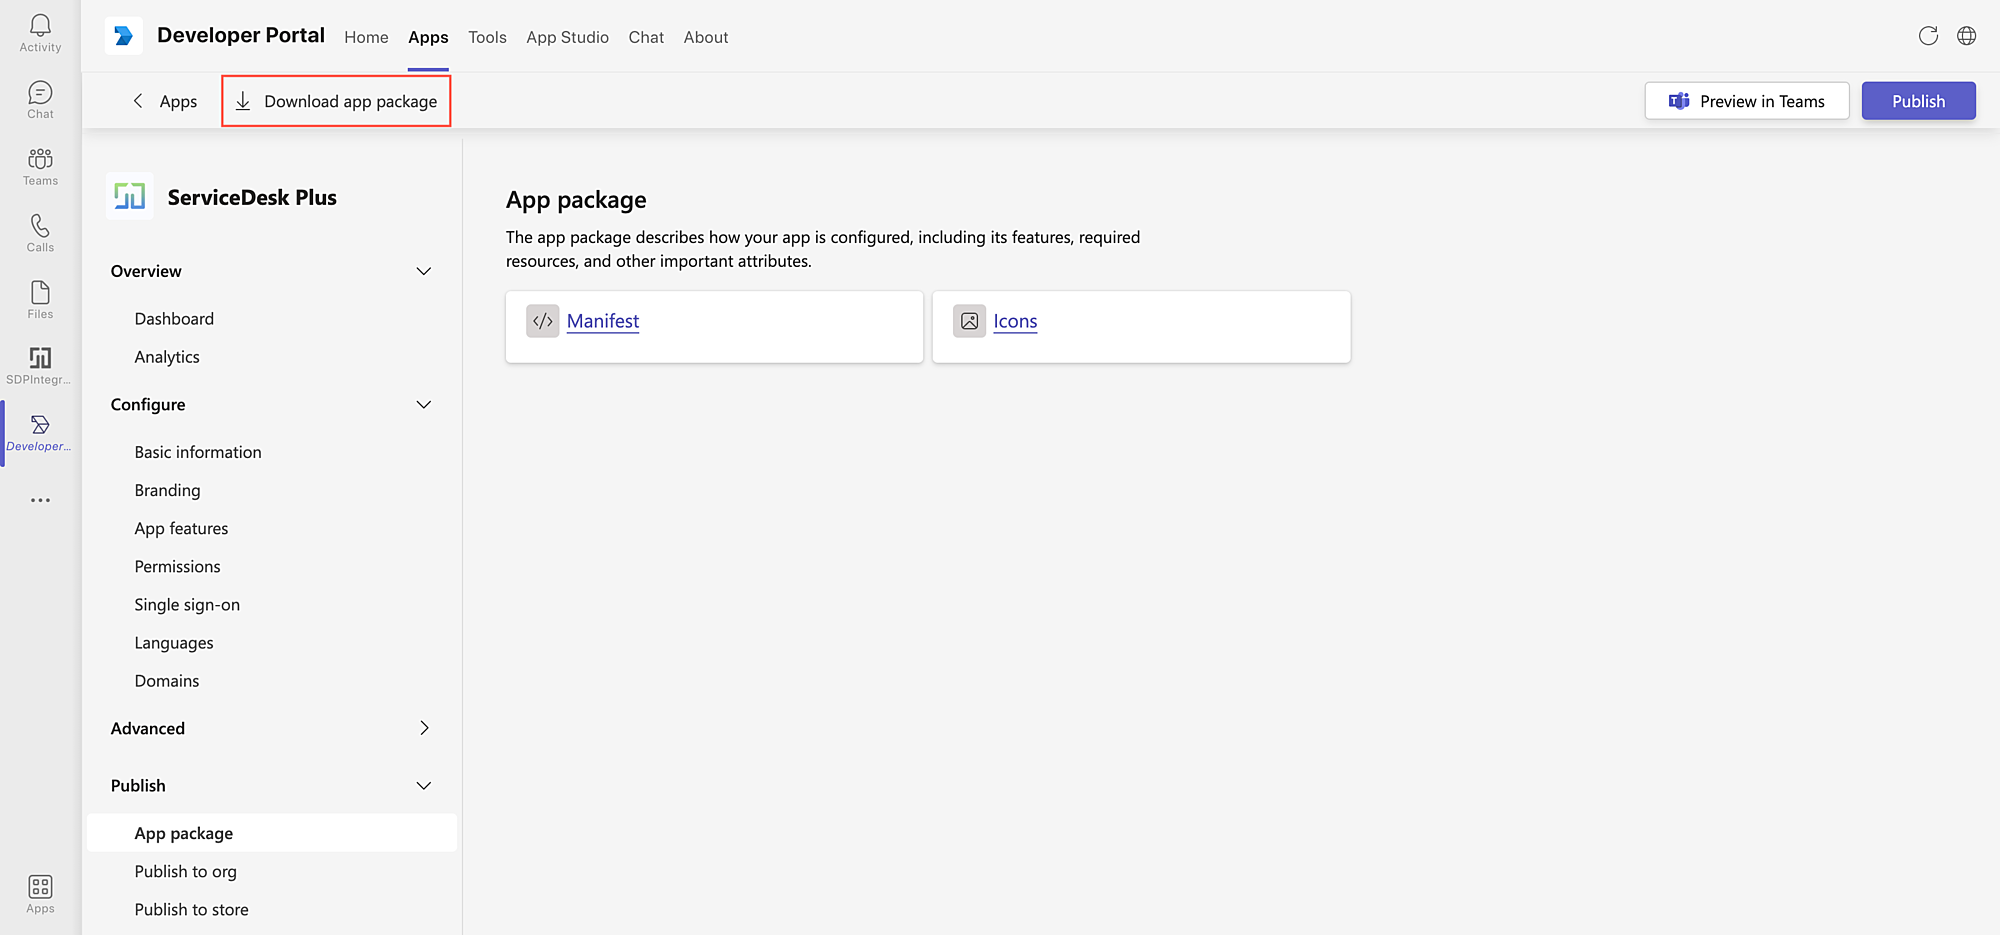
Task: Open the Files sidebar icon
Action: 40,299
